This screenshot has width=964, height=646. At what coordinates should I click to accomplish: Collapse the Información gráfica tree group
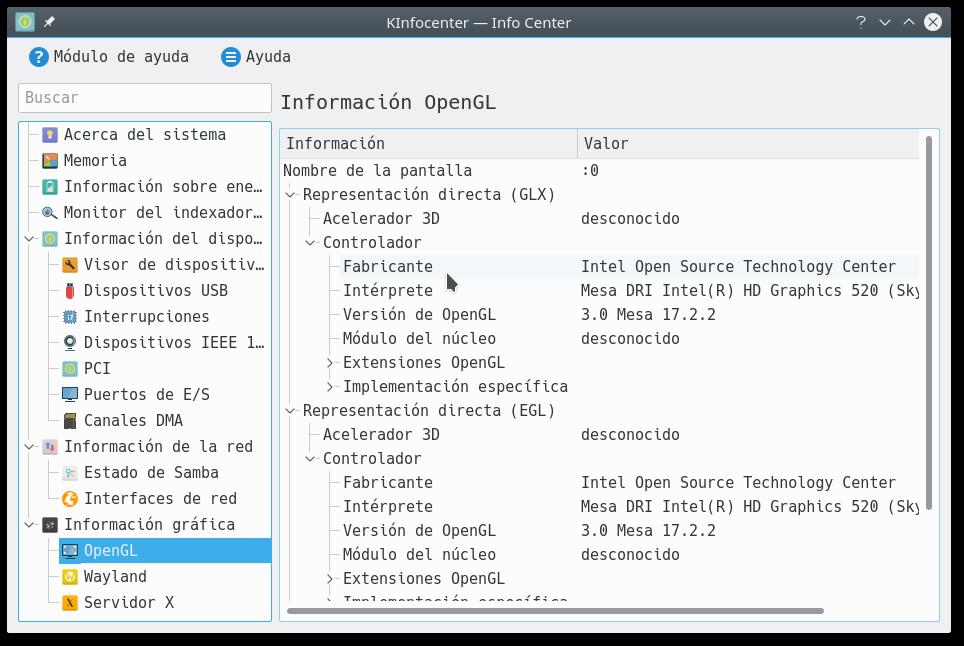click(x=29, y=525)
